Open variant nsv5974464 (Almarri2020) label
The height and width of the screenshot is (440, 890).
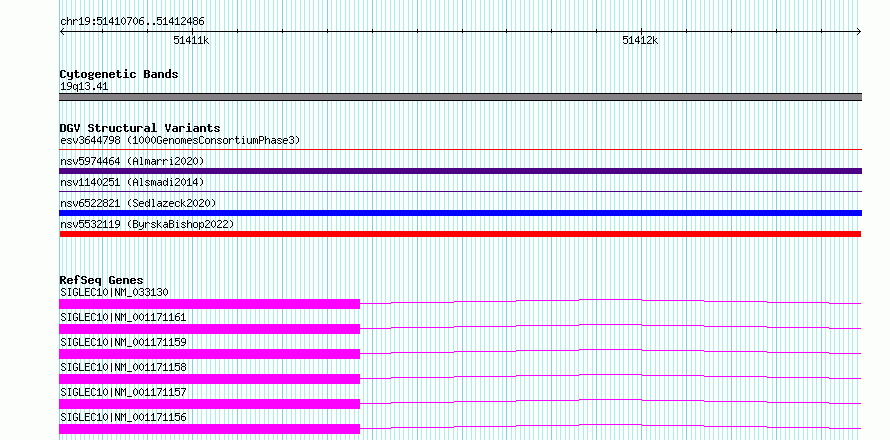click(132, 161)
